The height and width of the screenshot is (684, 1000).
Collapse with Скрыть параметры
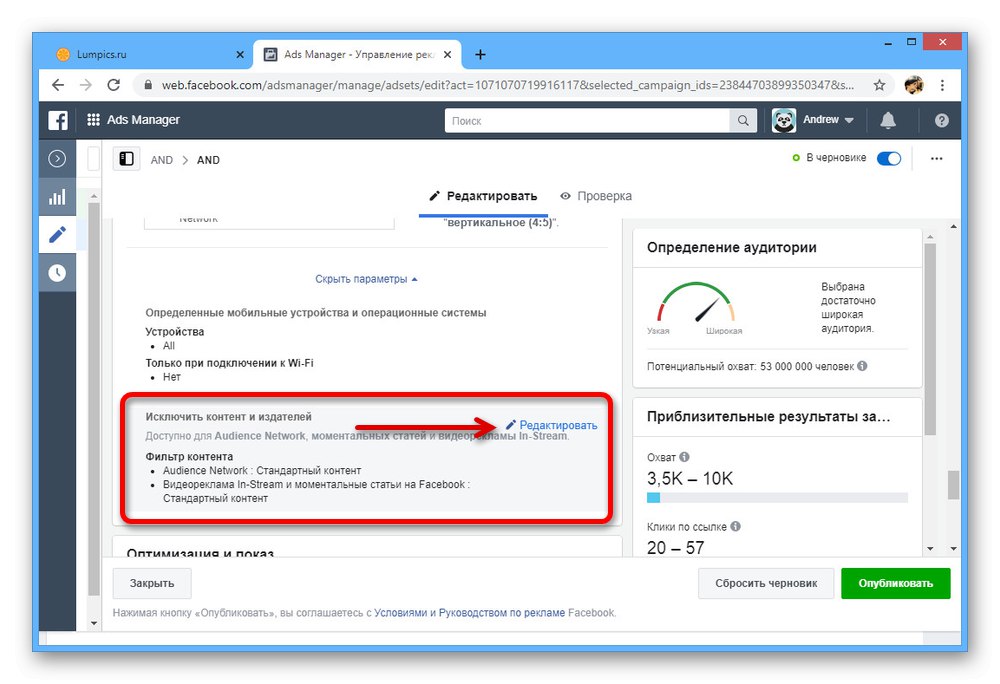click(x=366, y=279)
